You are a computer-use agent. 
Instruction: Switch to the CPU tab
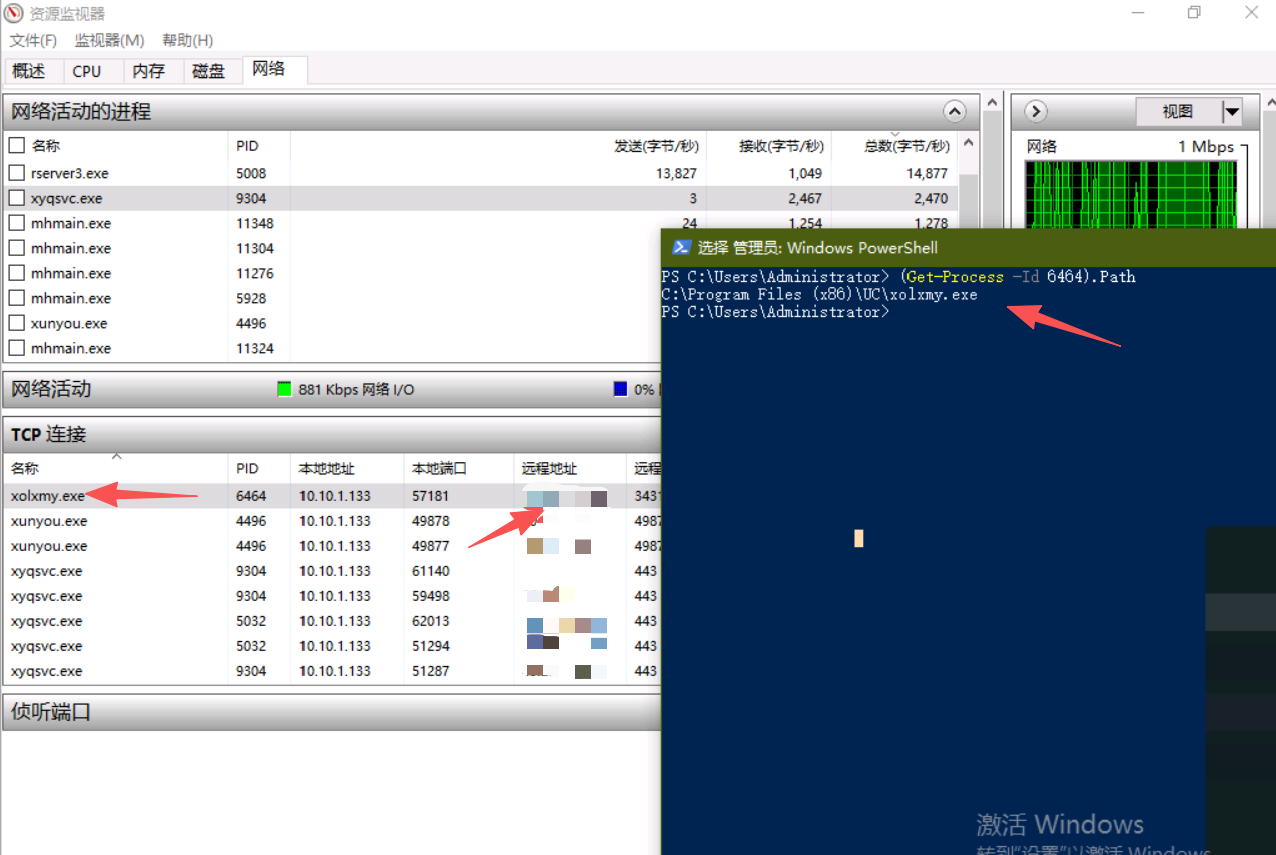pyautogui.click(x=87, y=71)
